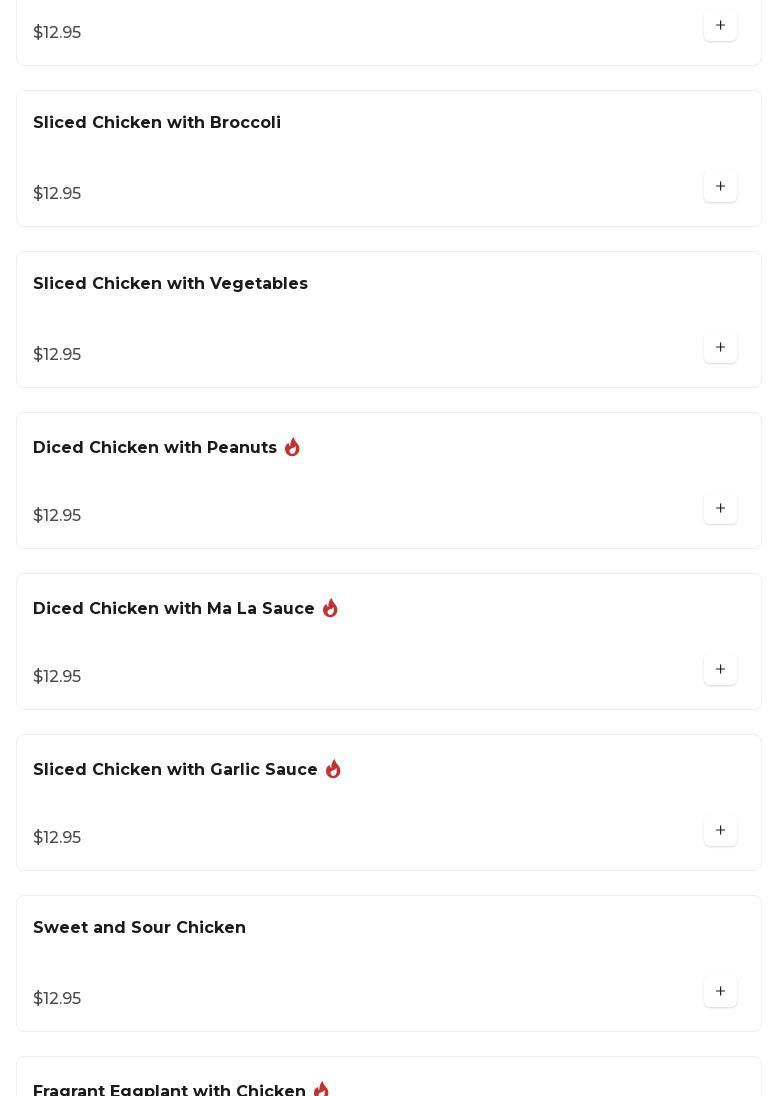Click plus icon on Sweet and Sour Chicken
This screenshot has width=778, height=1096.
tap(720, 992)
